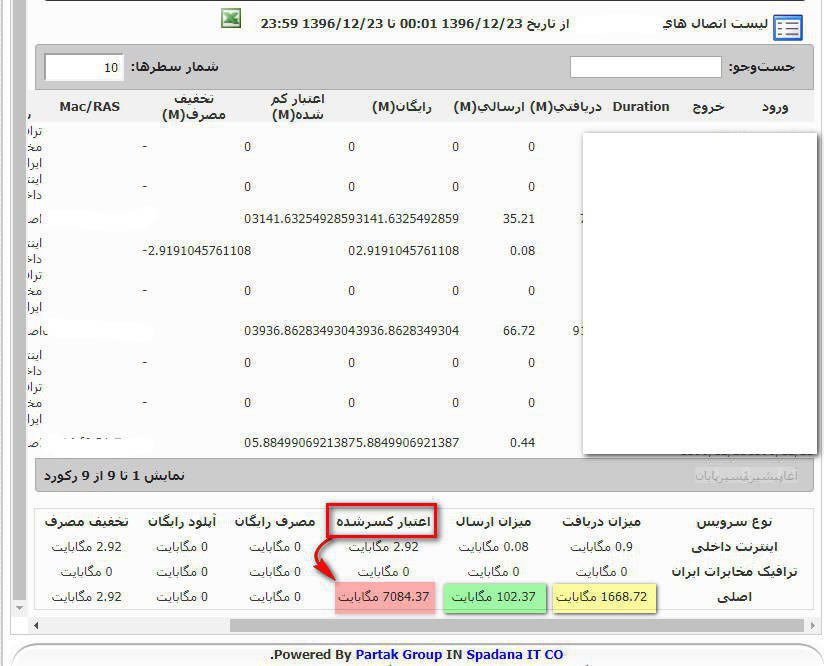Sort by the Duration column header

[x=640, y=107]
